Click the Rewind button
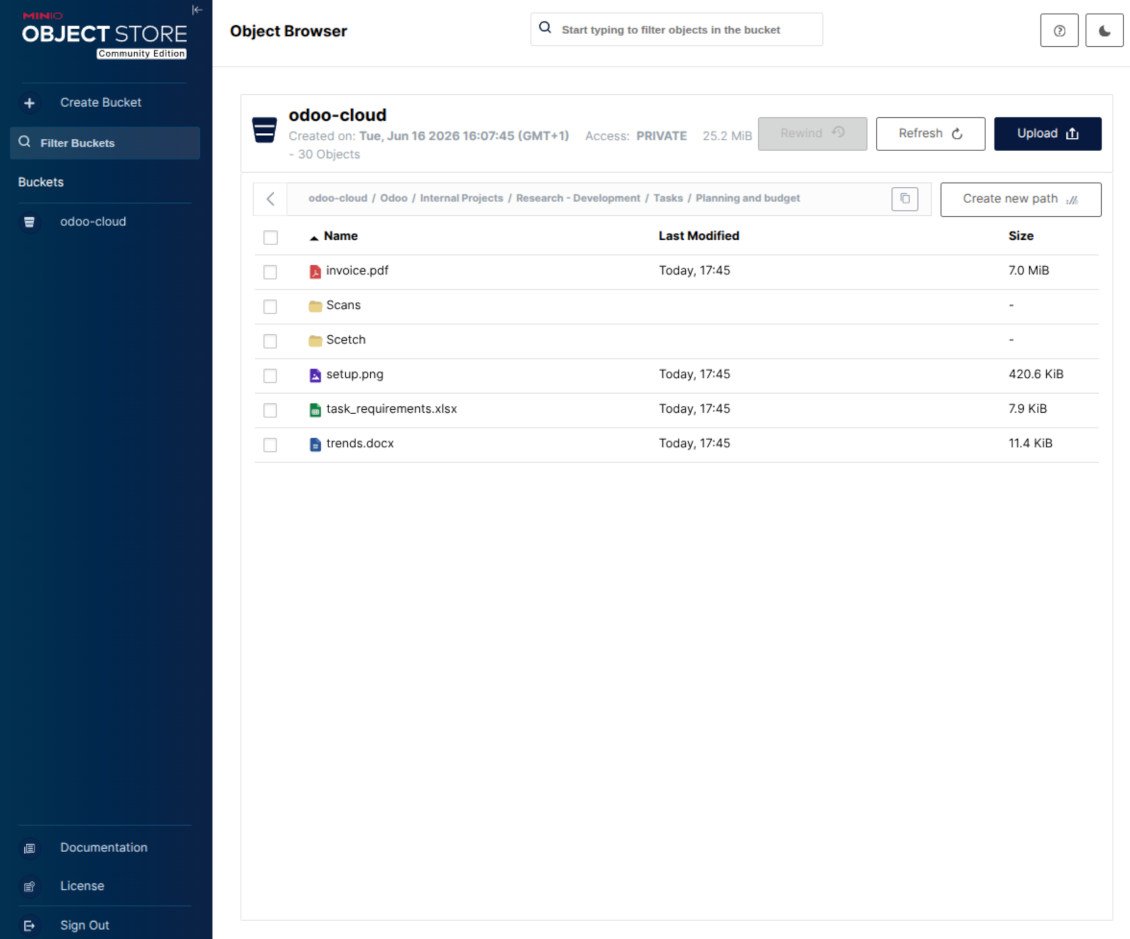Image resolution: width=1130 pixels, height=939 pixels. click(x=812, y=133)
